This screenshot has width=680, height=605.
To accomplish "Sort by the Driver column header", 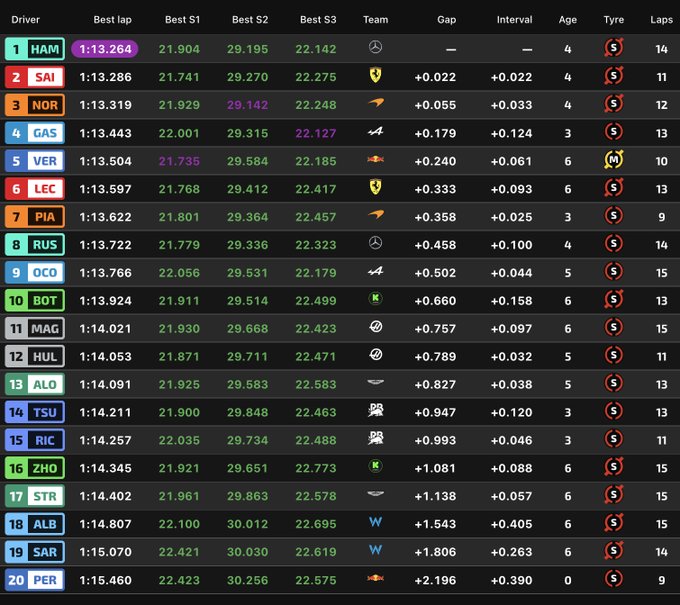I will point(25,20).
